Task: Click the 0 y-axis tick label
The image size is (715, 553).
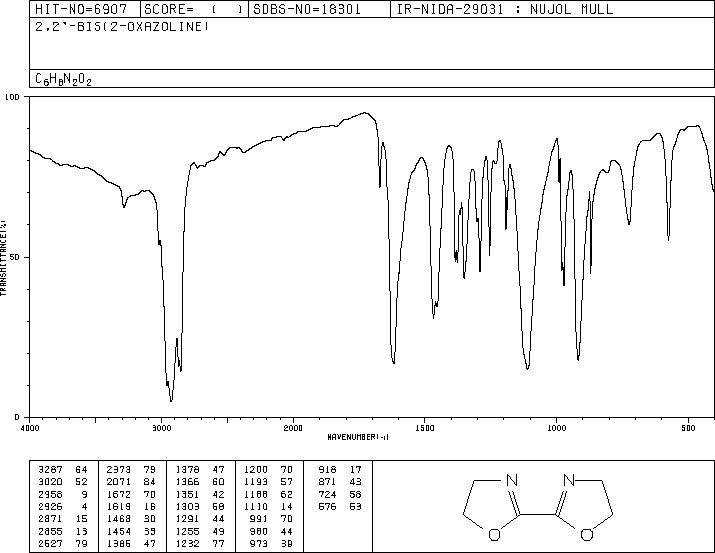Action: pos(17,417)
